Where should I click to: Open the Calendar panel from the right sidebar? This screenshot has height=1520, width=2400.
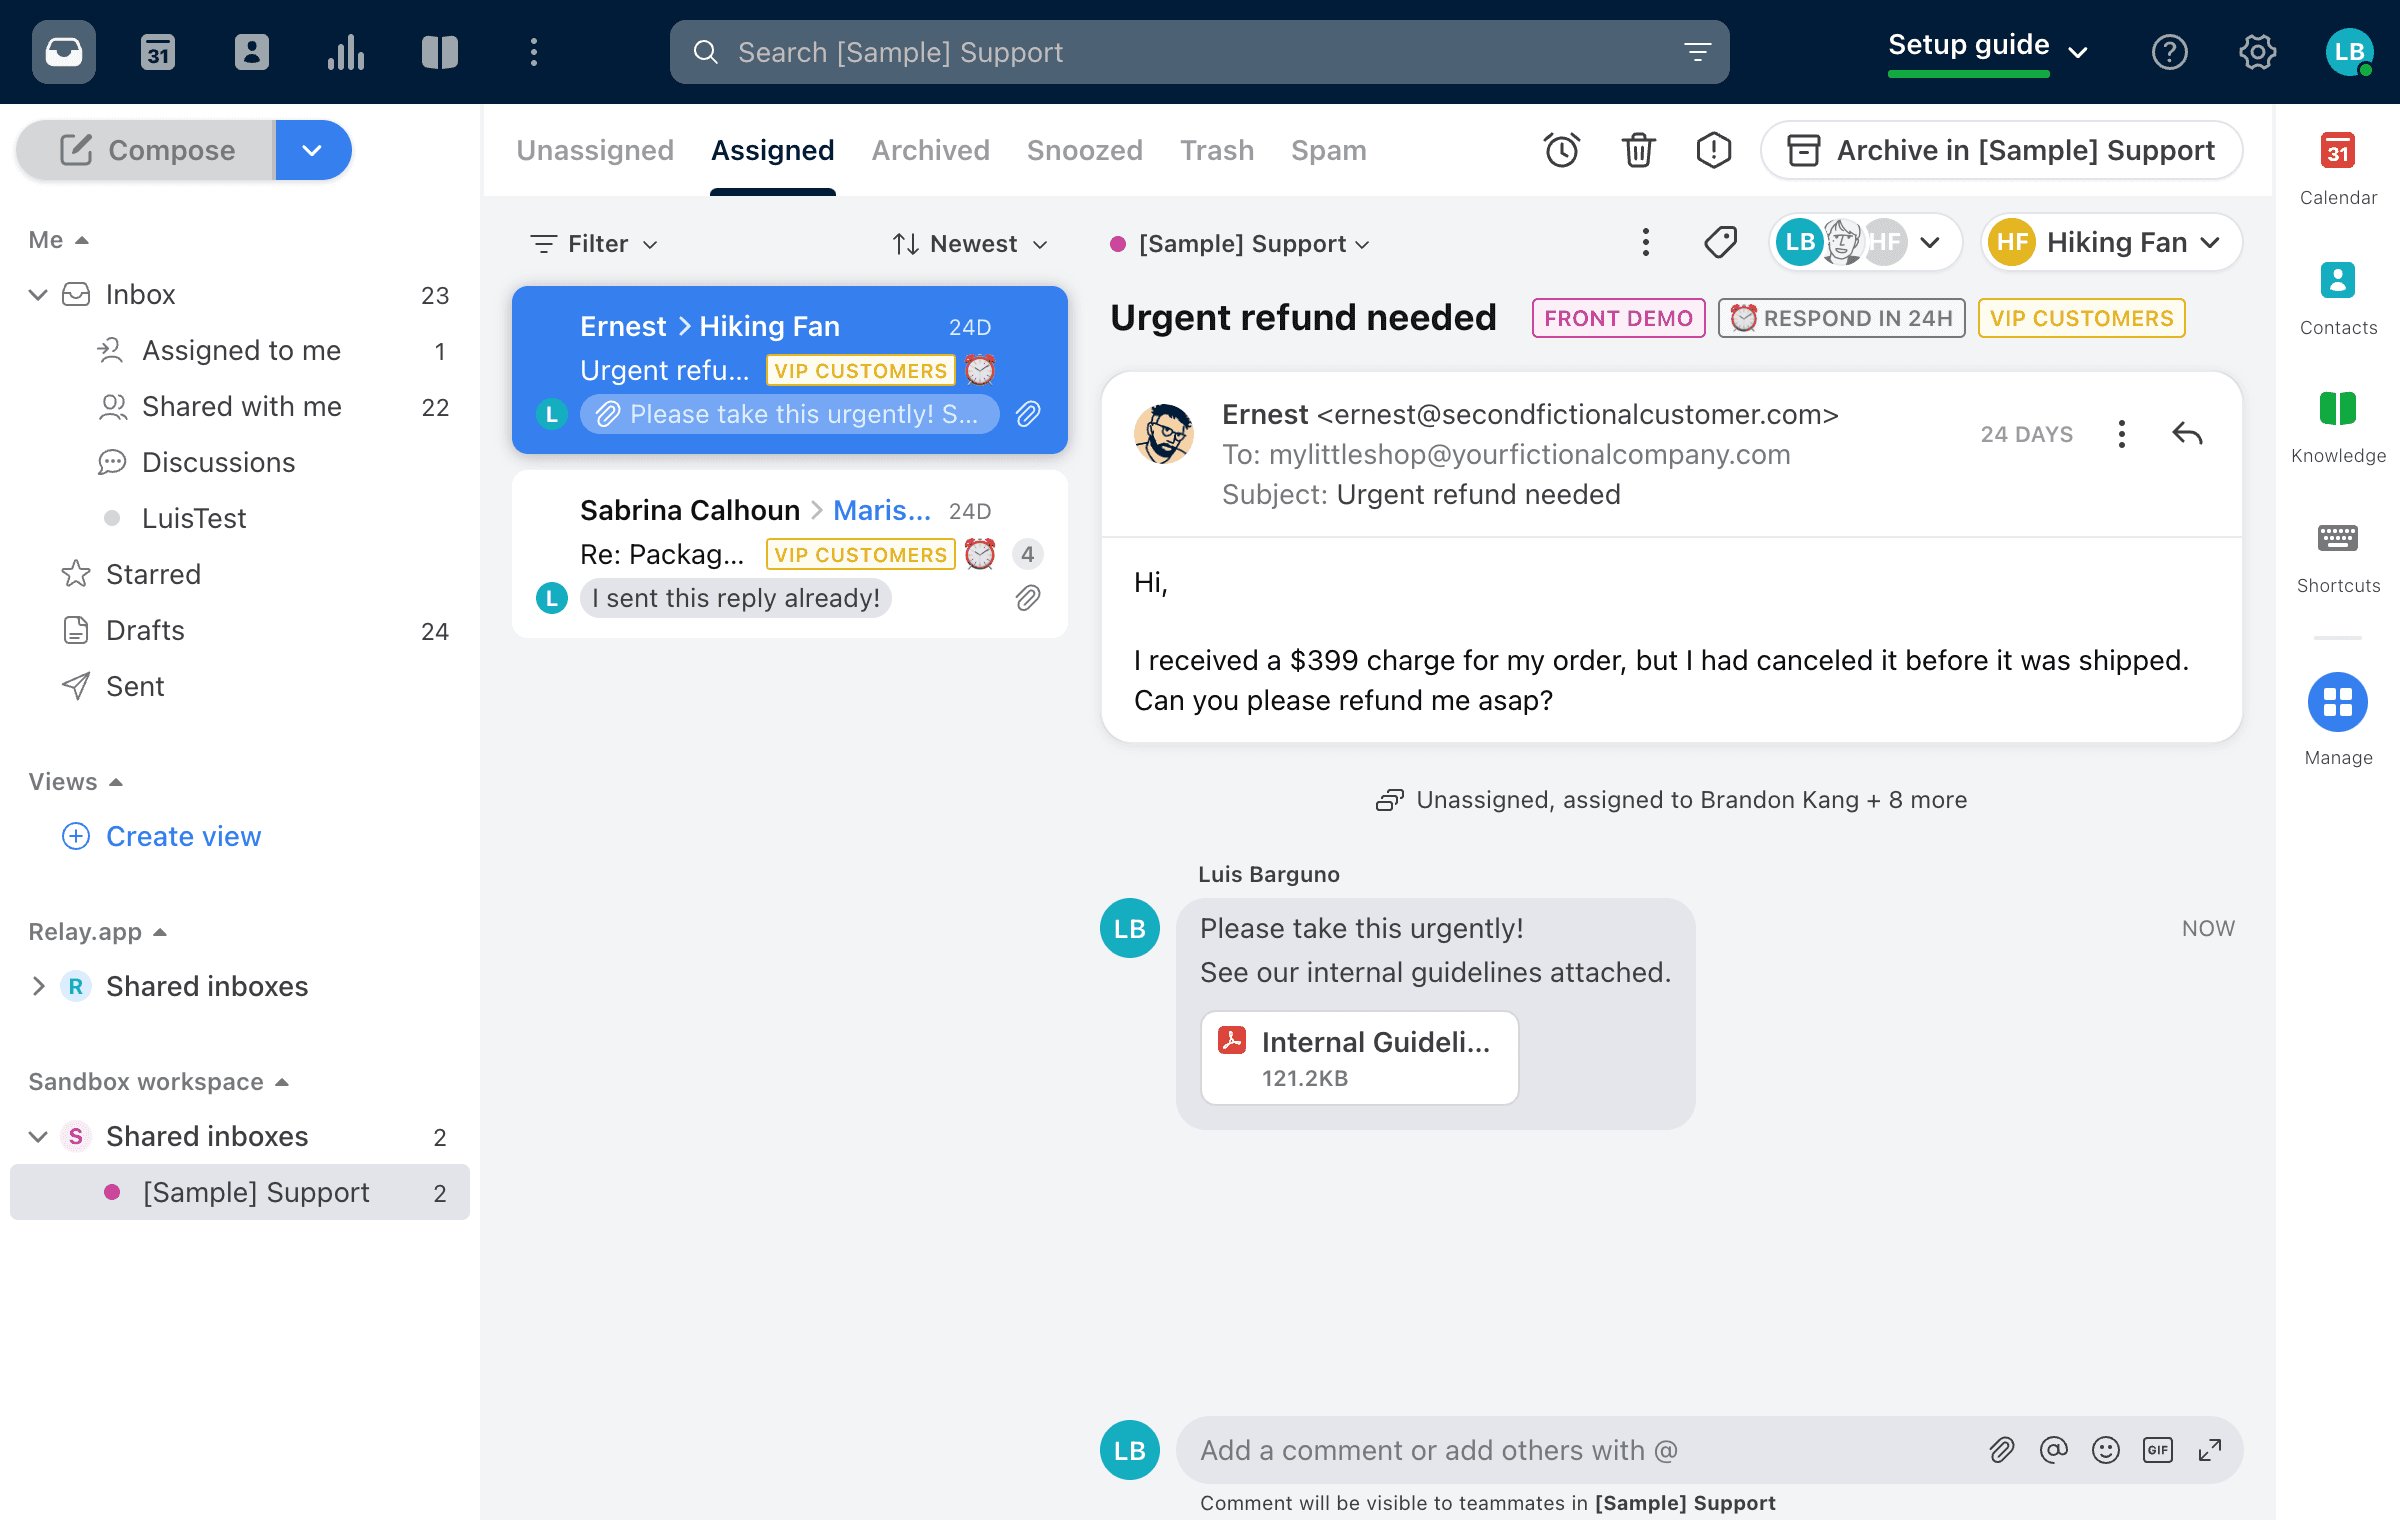[x=2337, y=160]
